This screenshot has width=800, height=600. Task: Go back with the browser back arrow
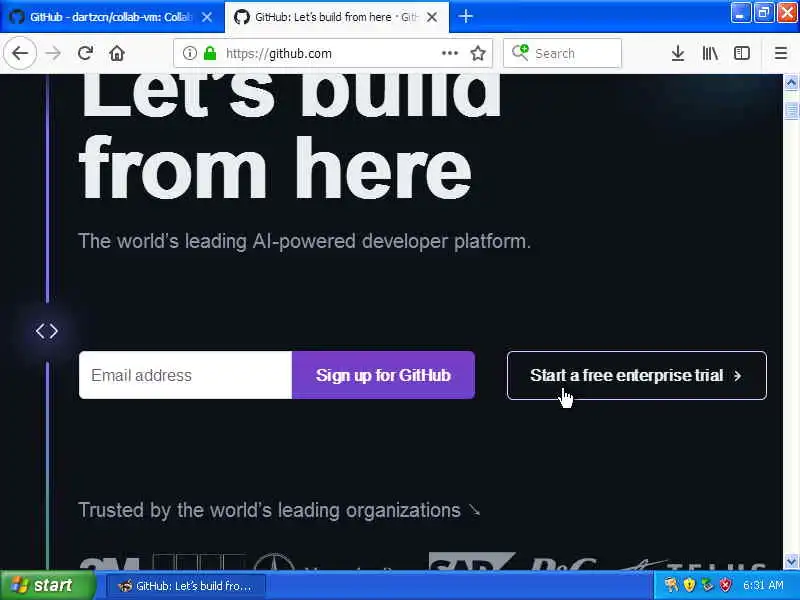click(x=20, y=53)
